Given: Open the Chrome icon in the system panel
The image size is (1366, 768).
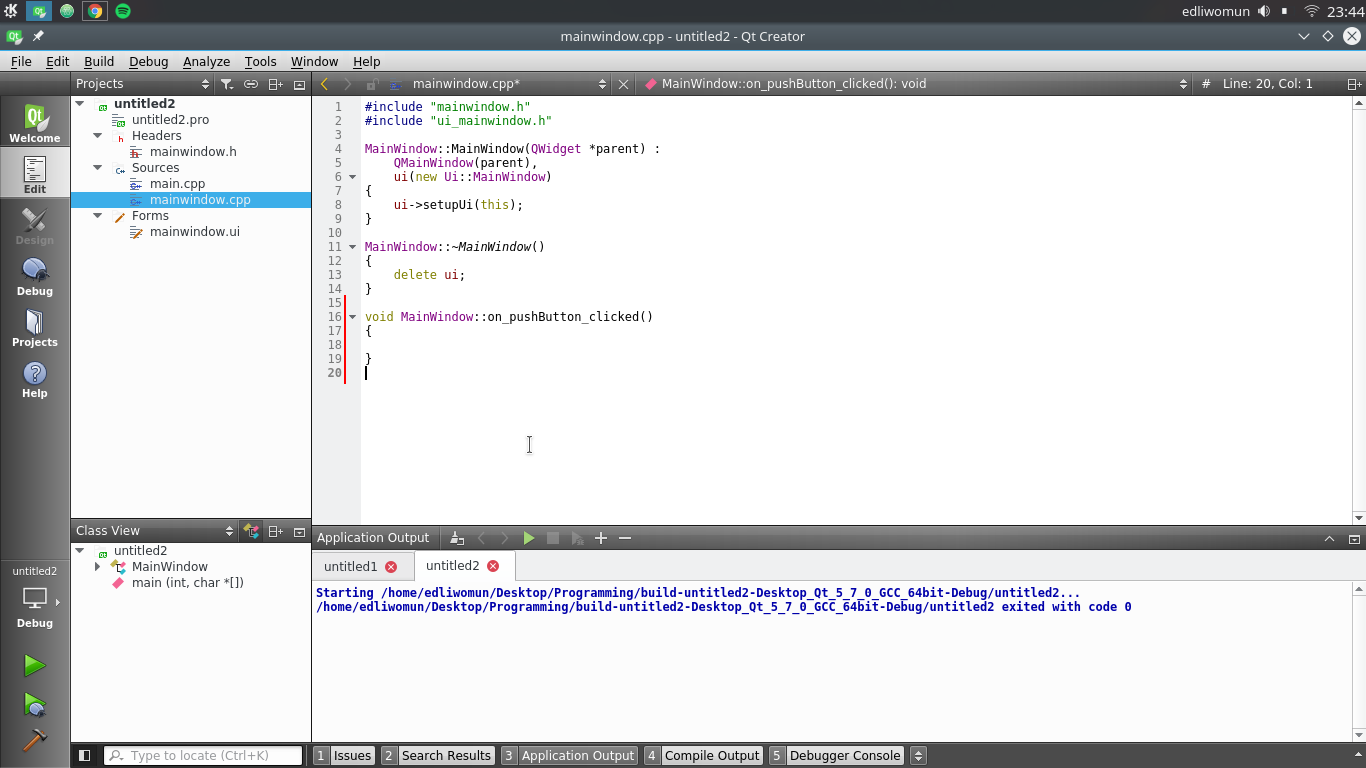Looking at the screenshot, I should pos(95,11).
